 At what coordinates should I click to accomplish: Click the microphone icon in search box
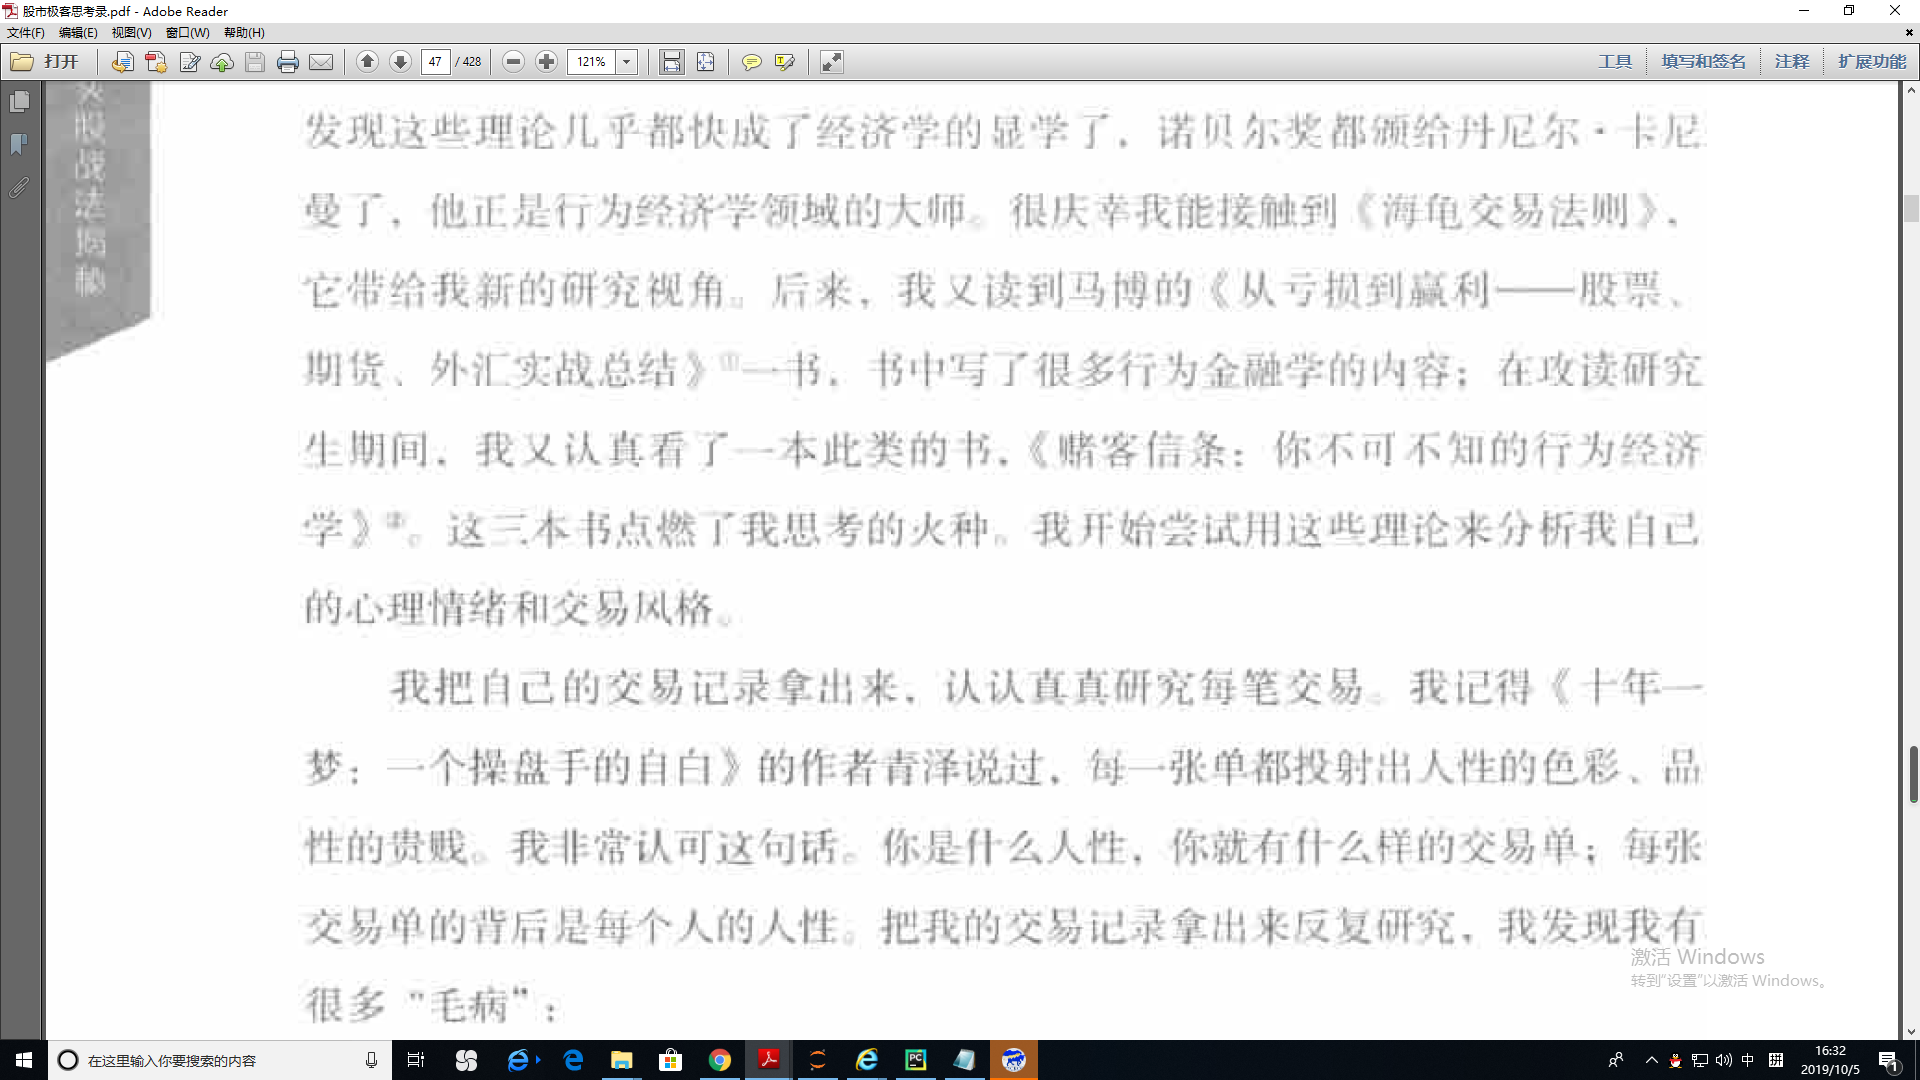(371, 1060)
